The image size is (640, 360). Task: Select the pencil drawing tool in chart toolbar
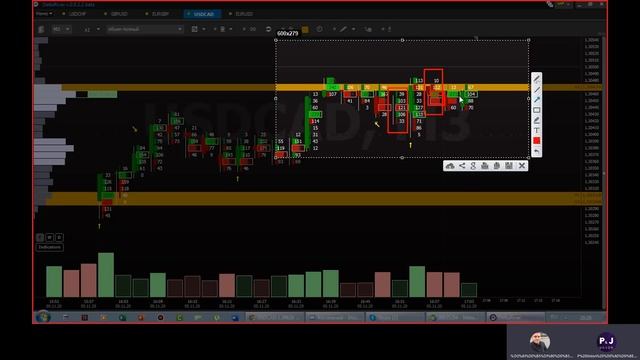[344, 29]
